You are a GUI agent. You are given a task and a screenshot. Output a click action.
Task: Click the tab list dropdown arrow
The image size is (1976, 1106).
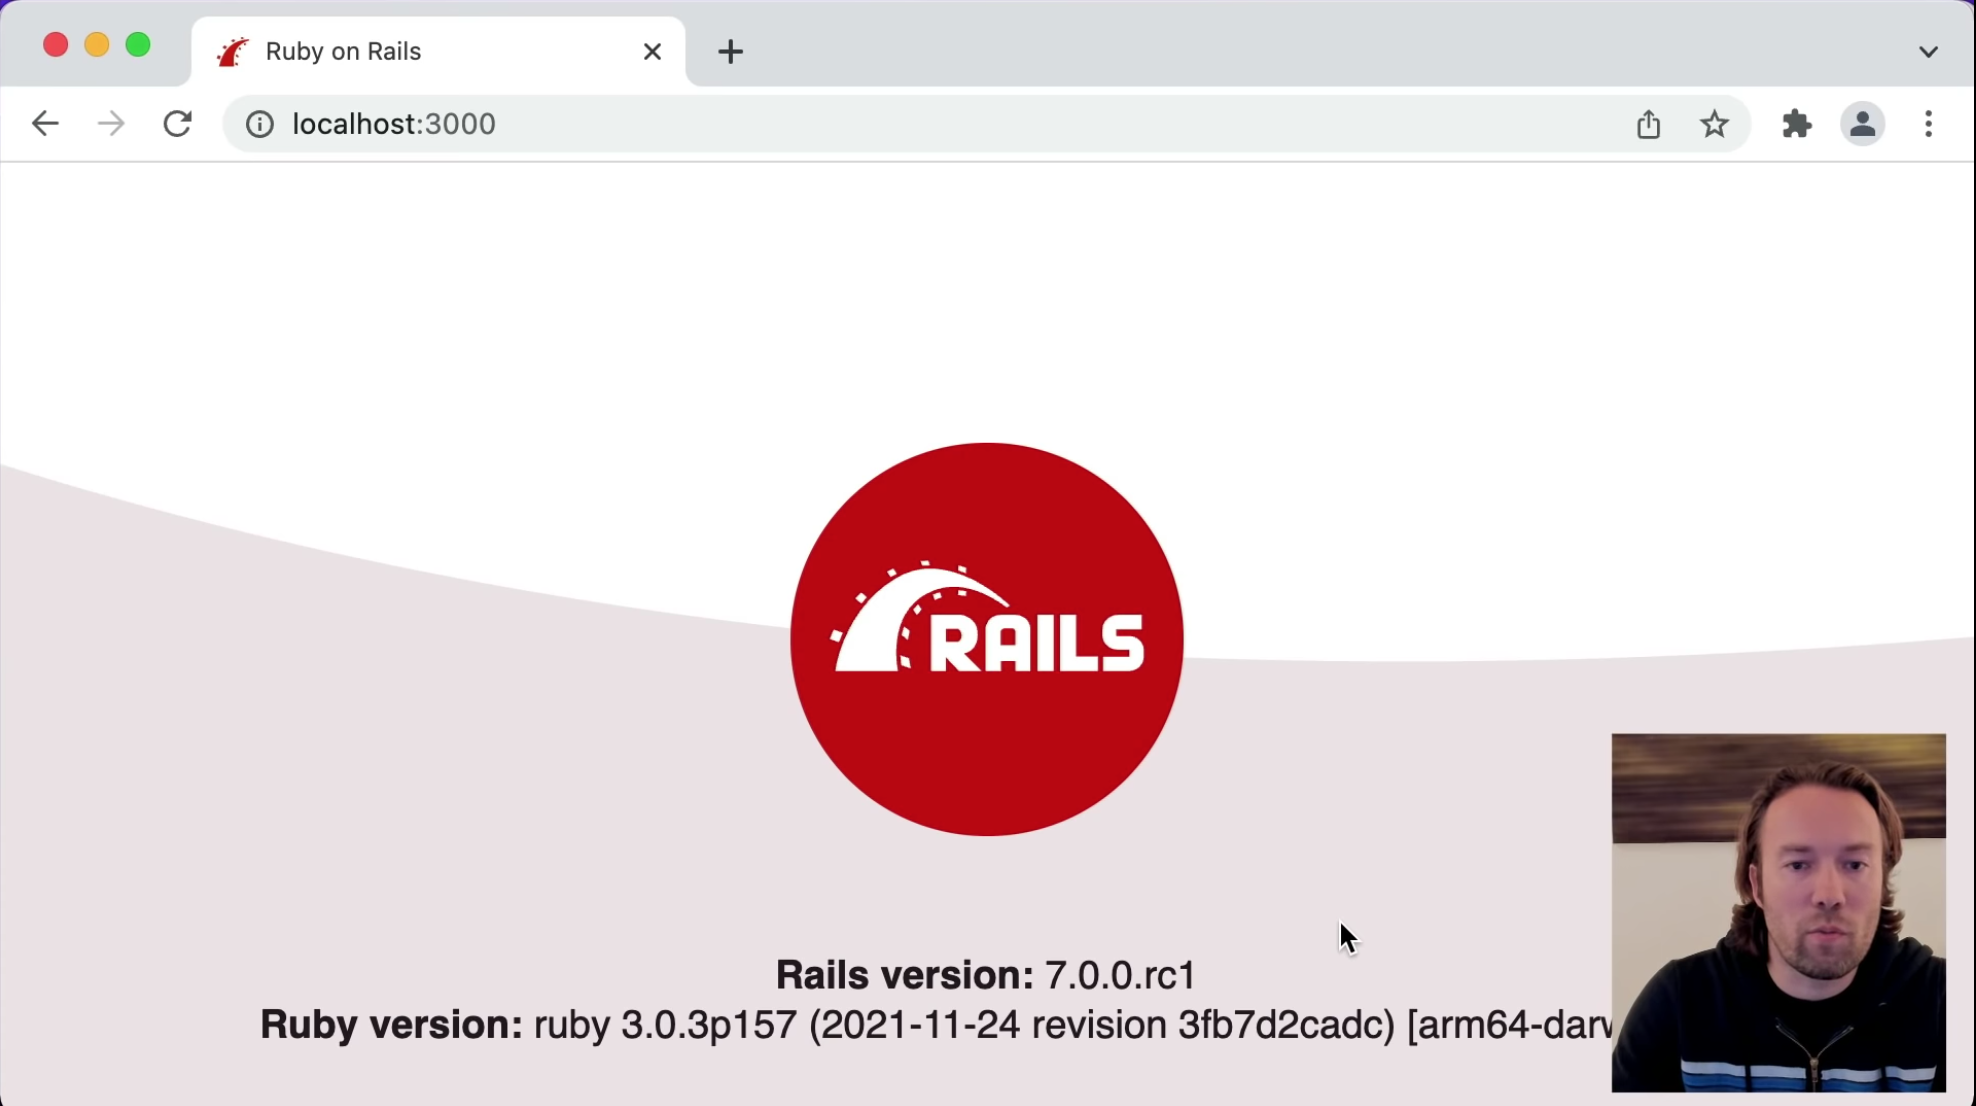point(1927,52)
